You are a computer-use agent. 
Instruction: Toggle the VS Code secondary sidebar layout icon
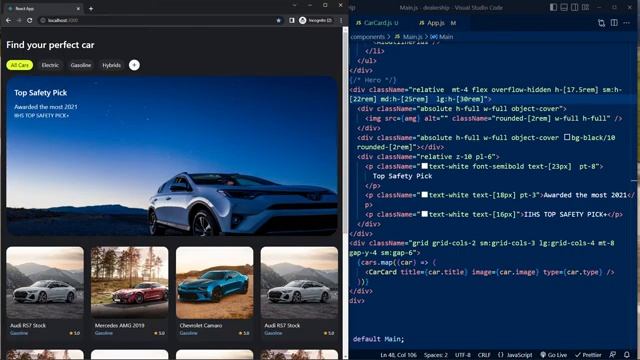pos(574,7)
